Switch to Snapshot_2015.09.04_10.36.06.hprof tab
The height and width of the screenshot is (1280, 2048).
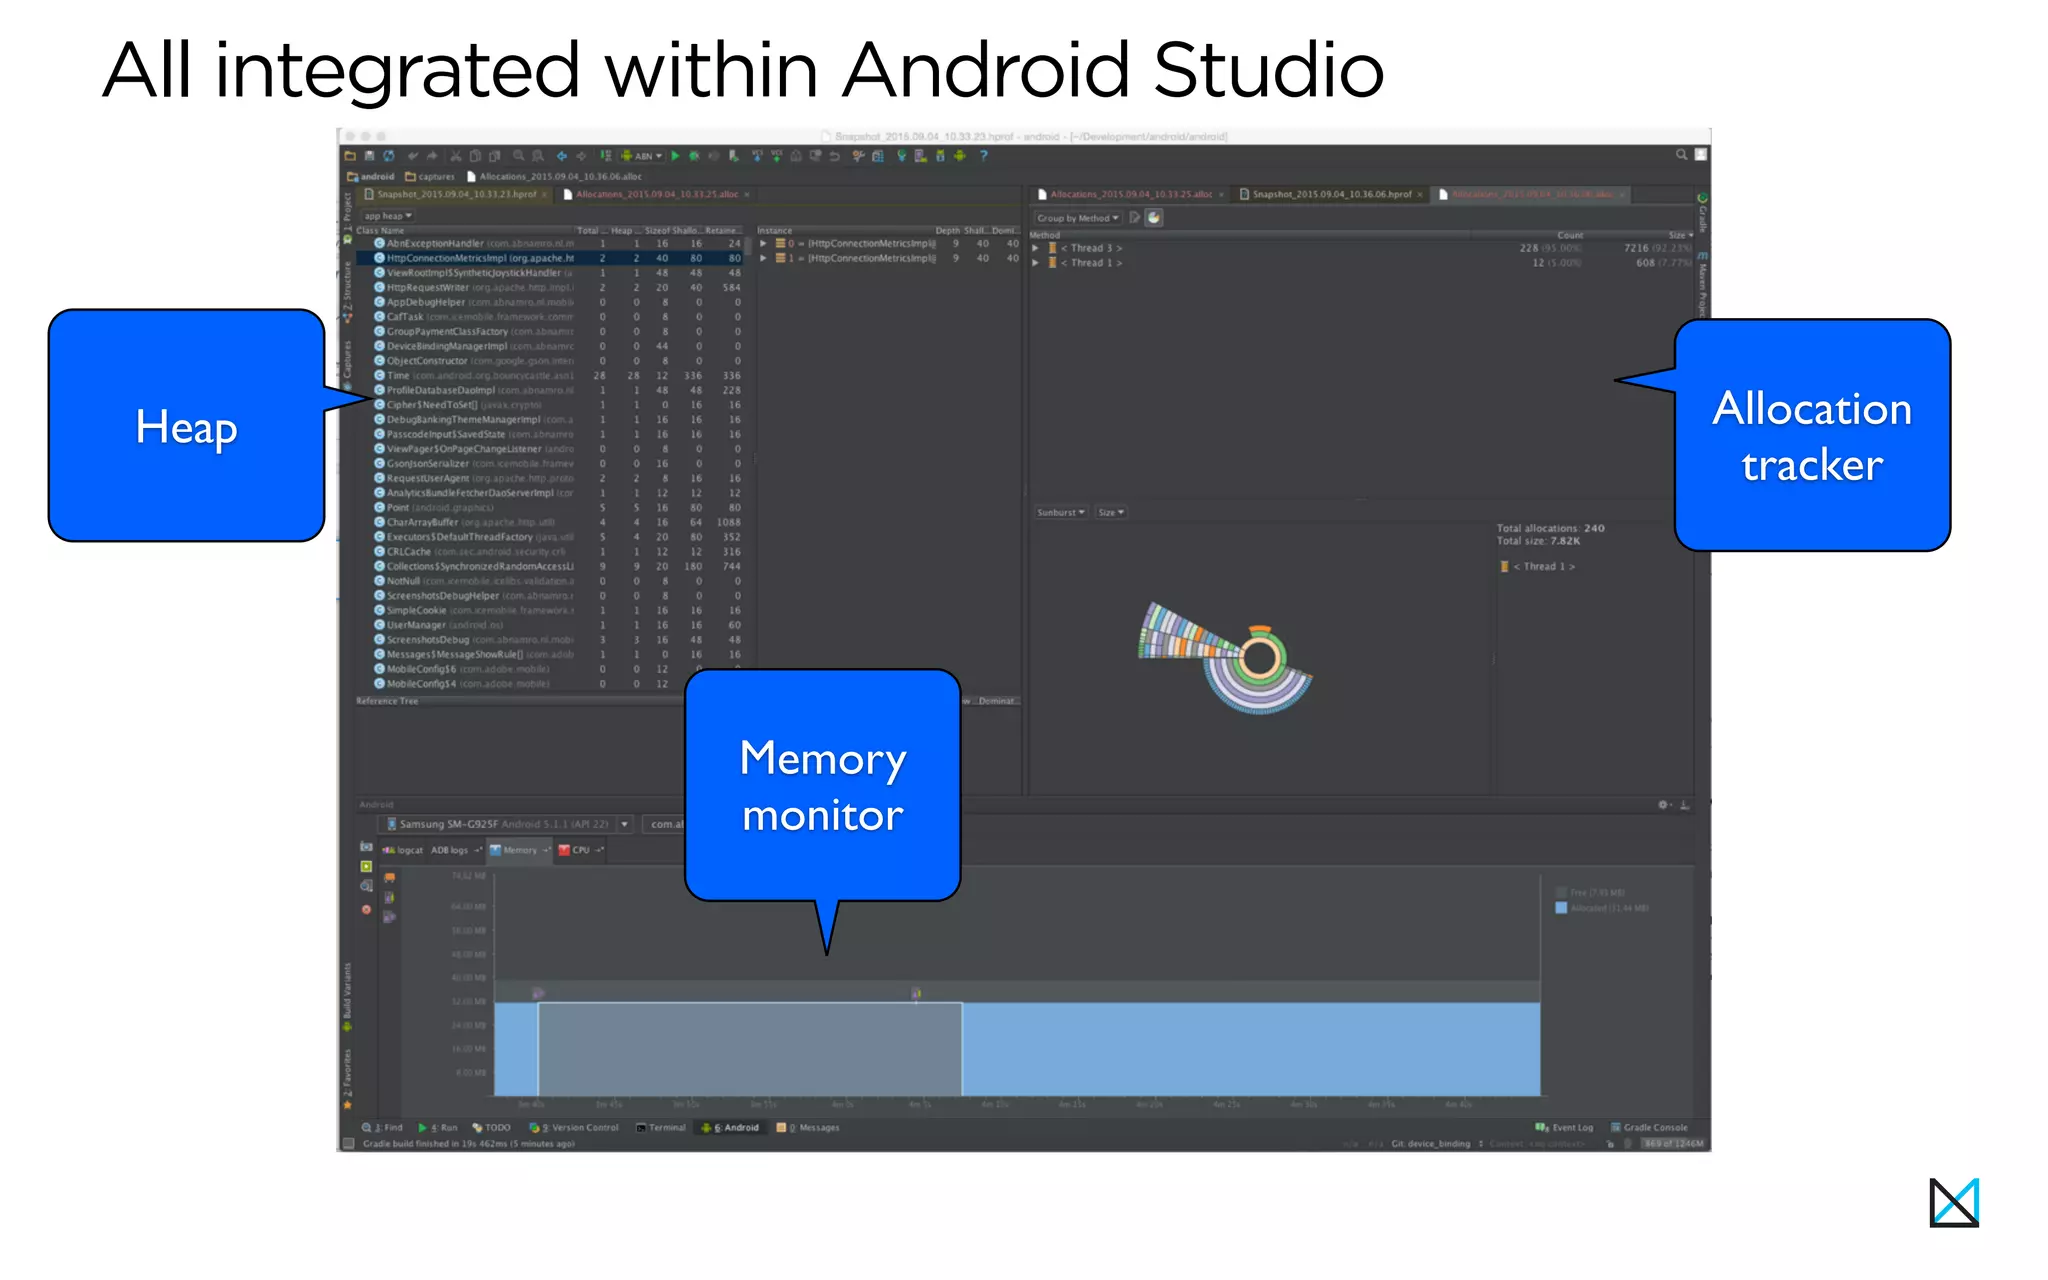(1331, 195)
